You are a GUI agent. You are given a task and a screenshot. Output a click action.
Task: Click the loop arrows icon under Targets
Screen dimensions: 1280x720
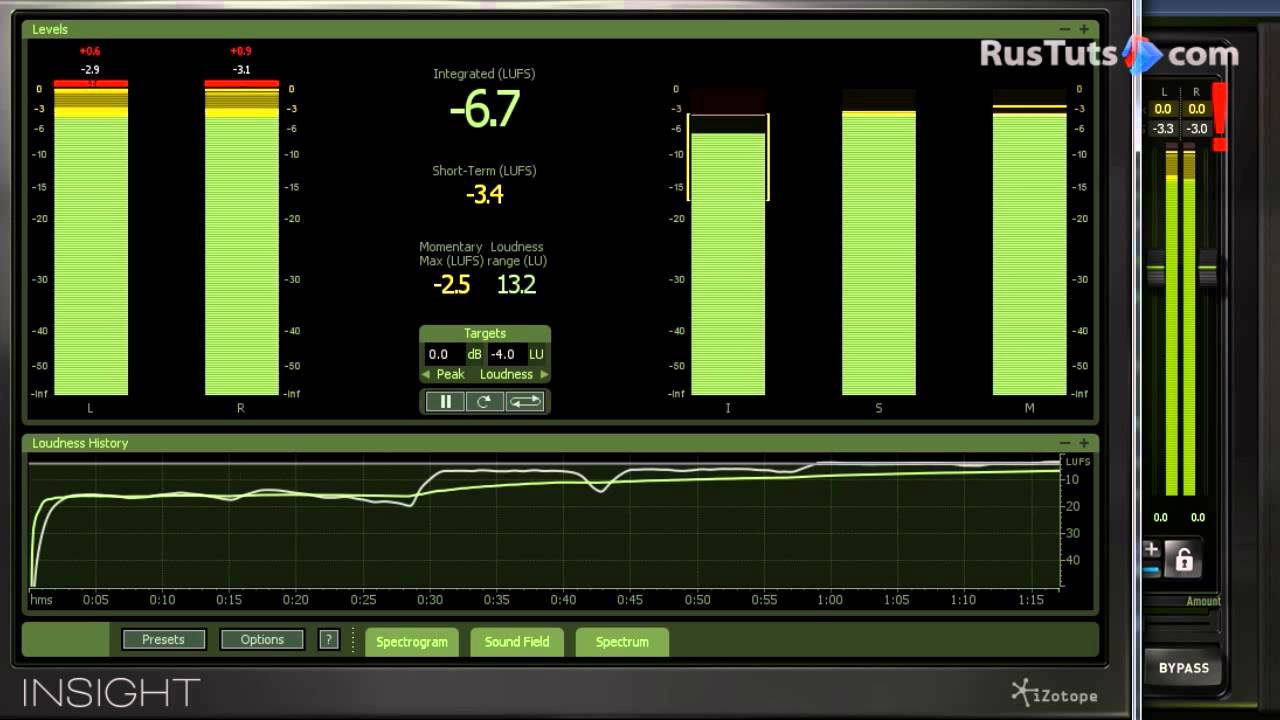pyautogui.click(x=524, y=401)
